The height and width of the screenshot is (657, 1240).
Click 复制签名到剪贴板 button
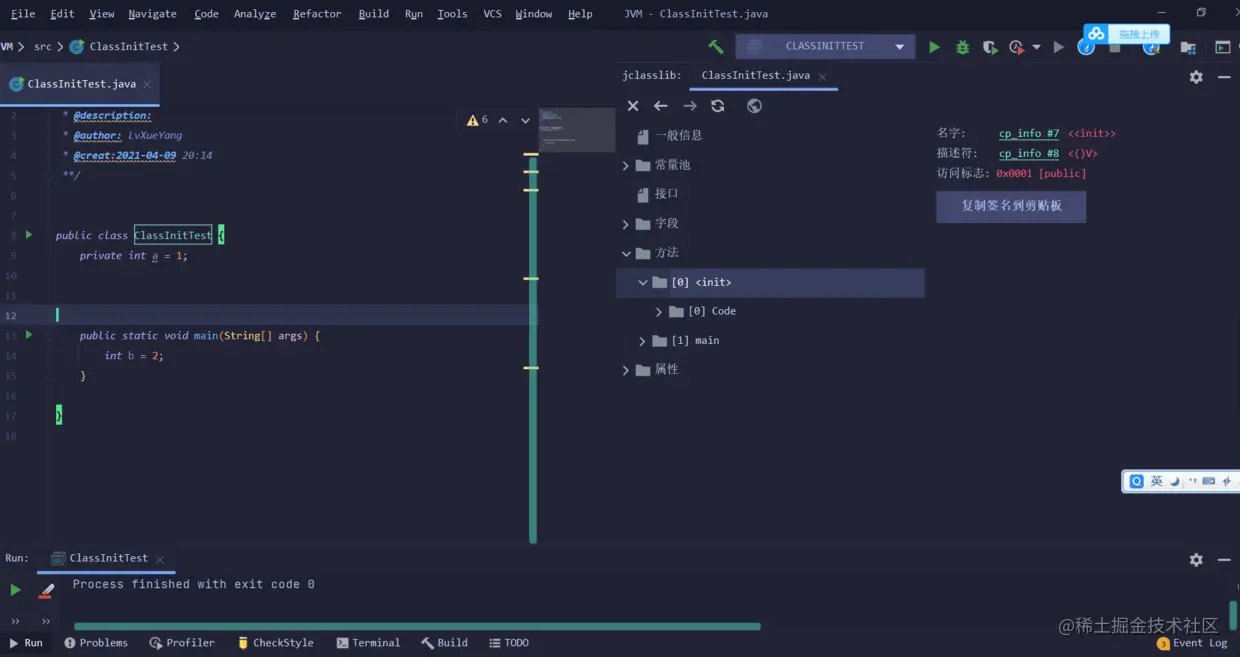1011,206
